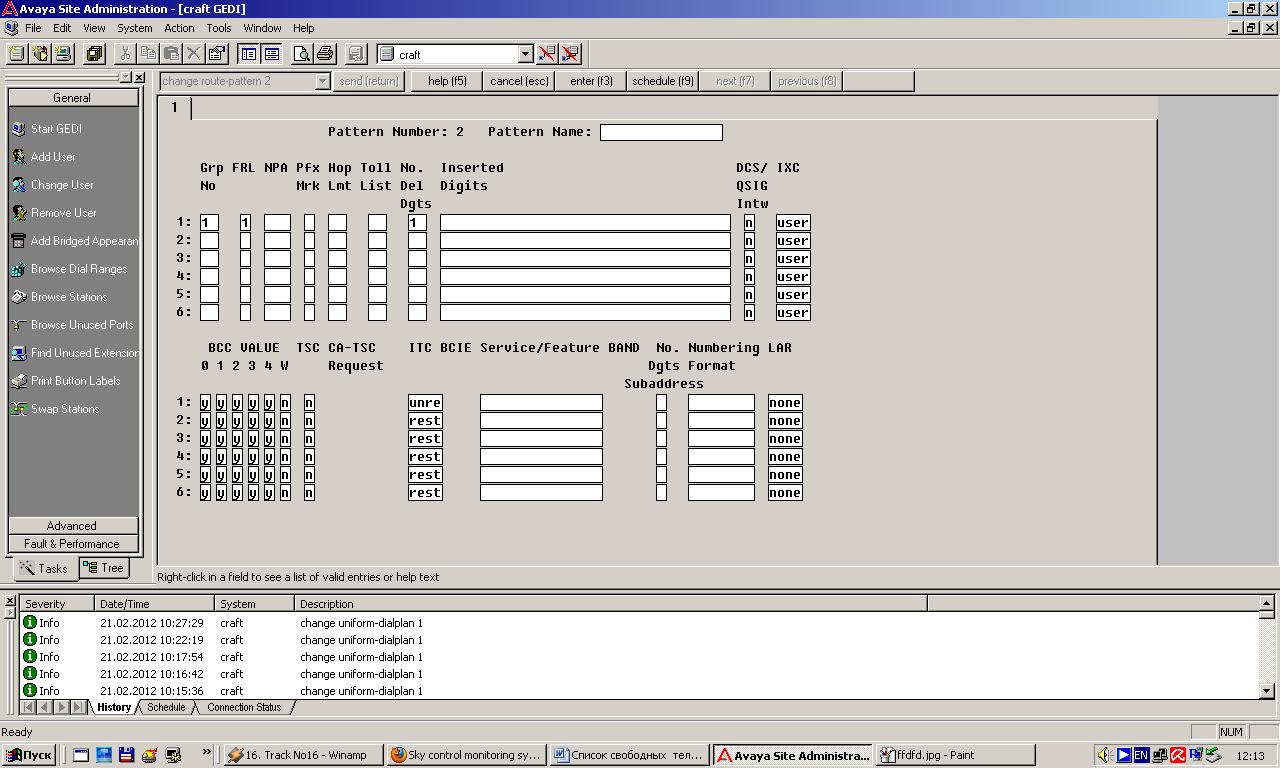The height and width of the screenshot is (768, 1280).
Task: Click the Copy icon in the toolbar
Action: click(148, 54)
